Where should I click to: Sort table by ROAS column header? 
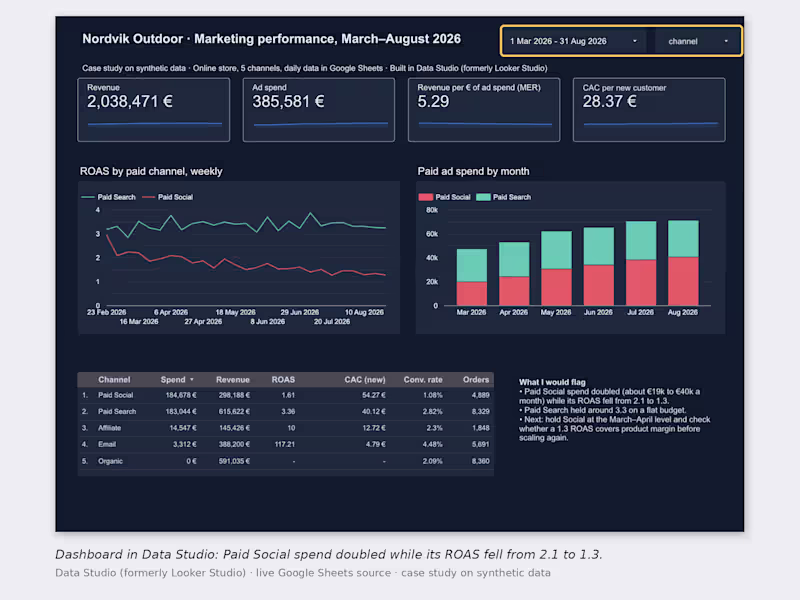pyautogui.click(x=283, y=380)
